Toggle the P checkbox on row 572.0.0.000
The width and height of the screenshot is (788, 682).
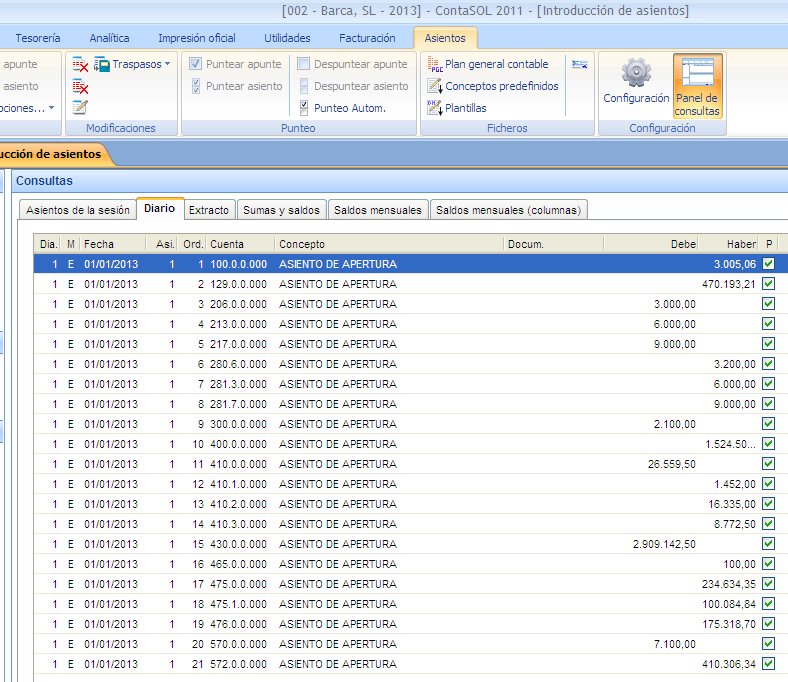click(768, 664)
